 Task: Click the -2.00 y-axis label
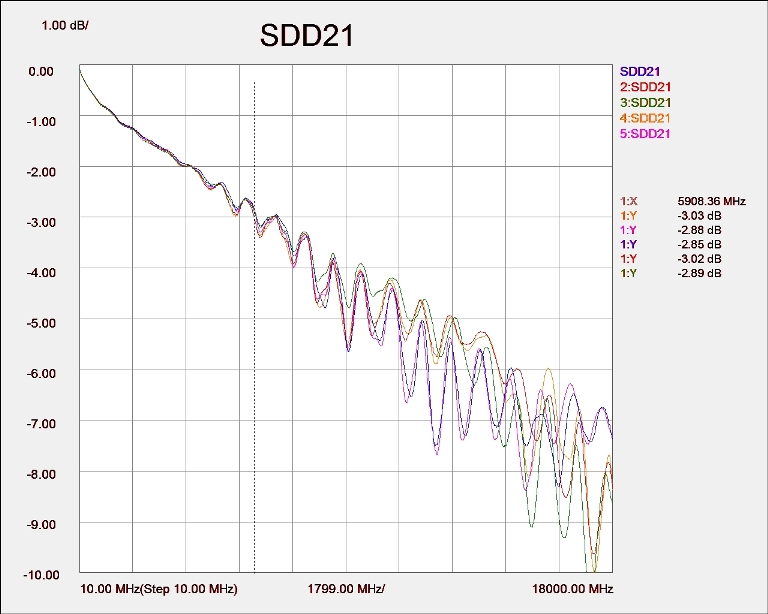[x=41, y=172]
